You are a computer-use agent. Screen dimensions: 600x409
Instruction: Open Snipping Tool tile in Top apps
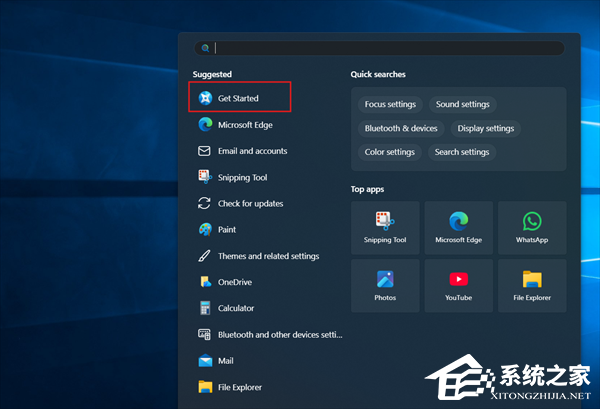tap(385, 228)
